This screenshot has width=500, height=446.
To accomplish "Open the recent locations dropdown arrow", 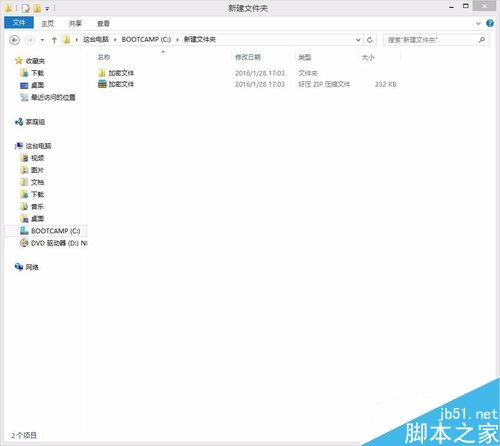I will 42,40.
